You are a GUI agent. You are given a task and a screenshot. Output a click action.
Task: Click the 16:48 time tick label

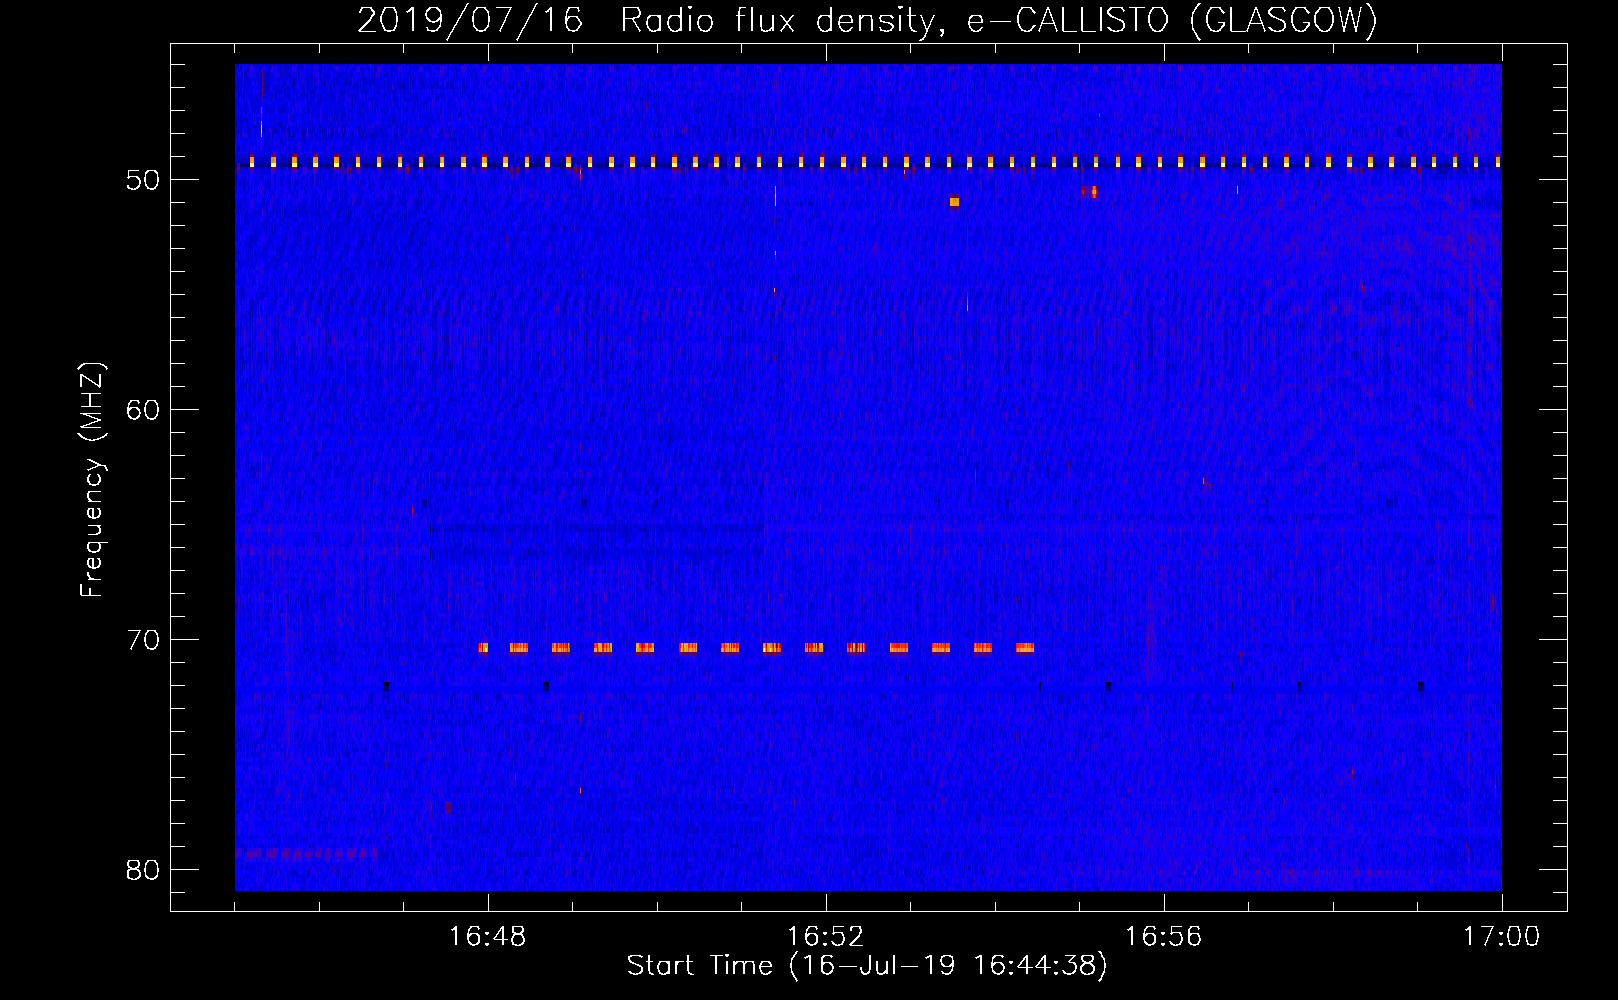point(488,937)
